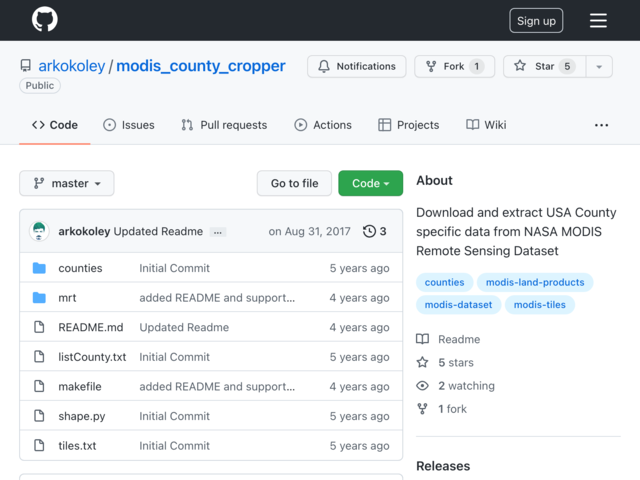This screenshot has width=640, height=480.
Task: Click the bell icon in Notifications
Action: pos(324,66)
